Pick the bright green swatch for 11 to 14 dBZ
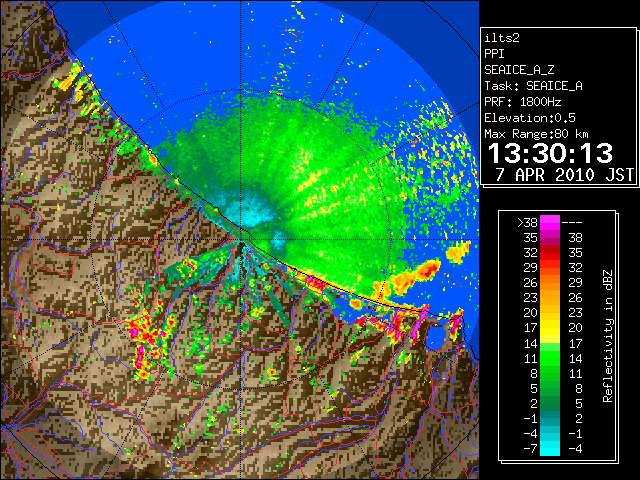 (550, 358)
